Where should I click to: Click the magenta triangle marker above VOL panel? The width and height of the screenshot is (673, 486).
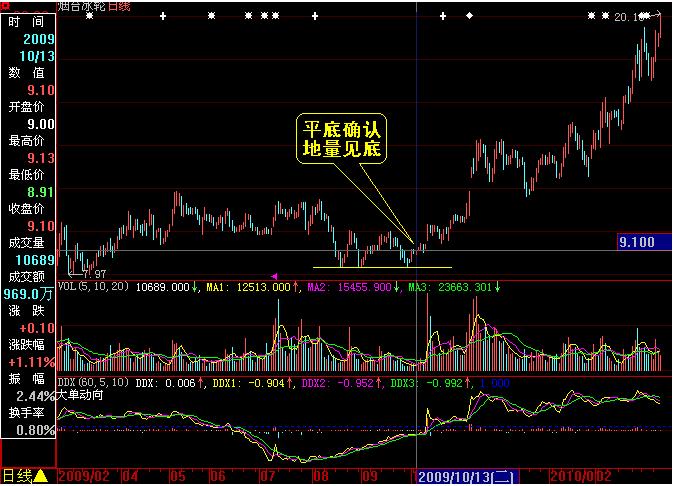(x=274, y=276)
